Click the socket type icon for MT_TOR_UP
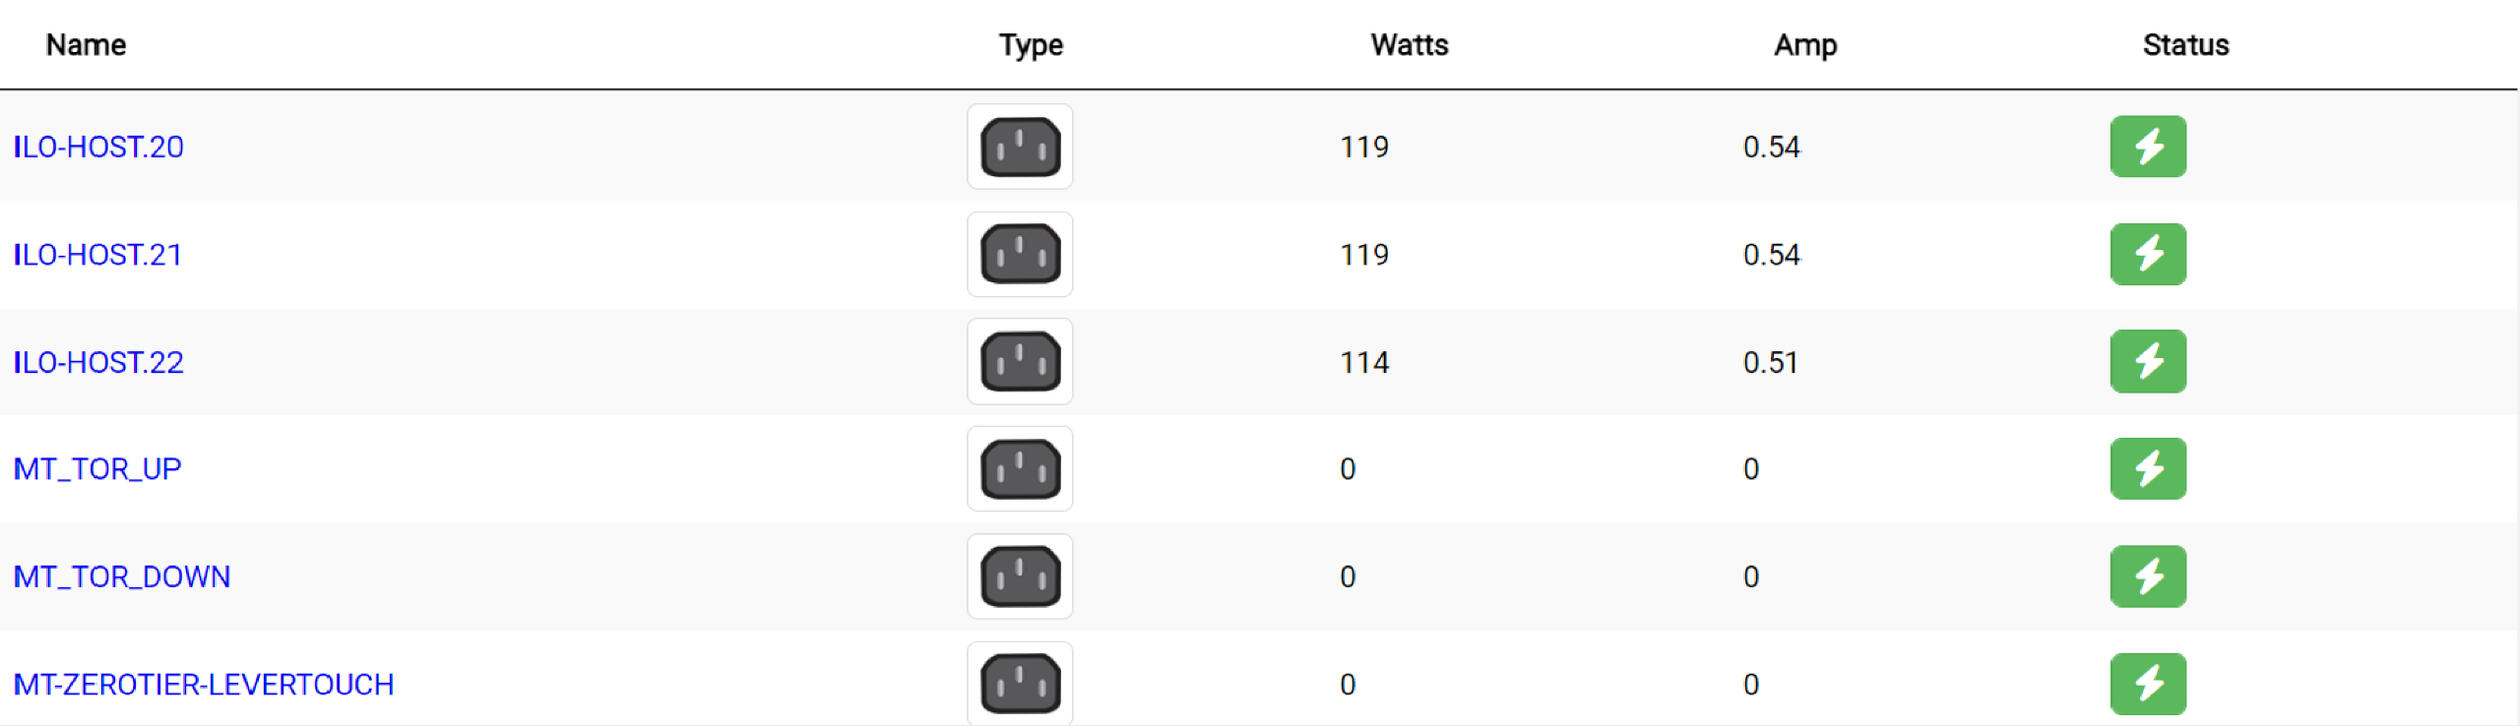The image size is (2520, 726). (1020, 469)
